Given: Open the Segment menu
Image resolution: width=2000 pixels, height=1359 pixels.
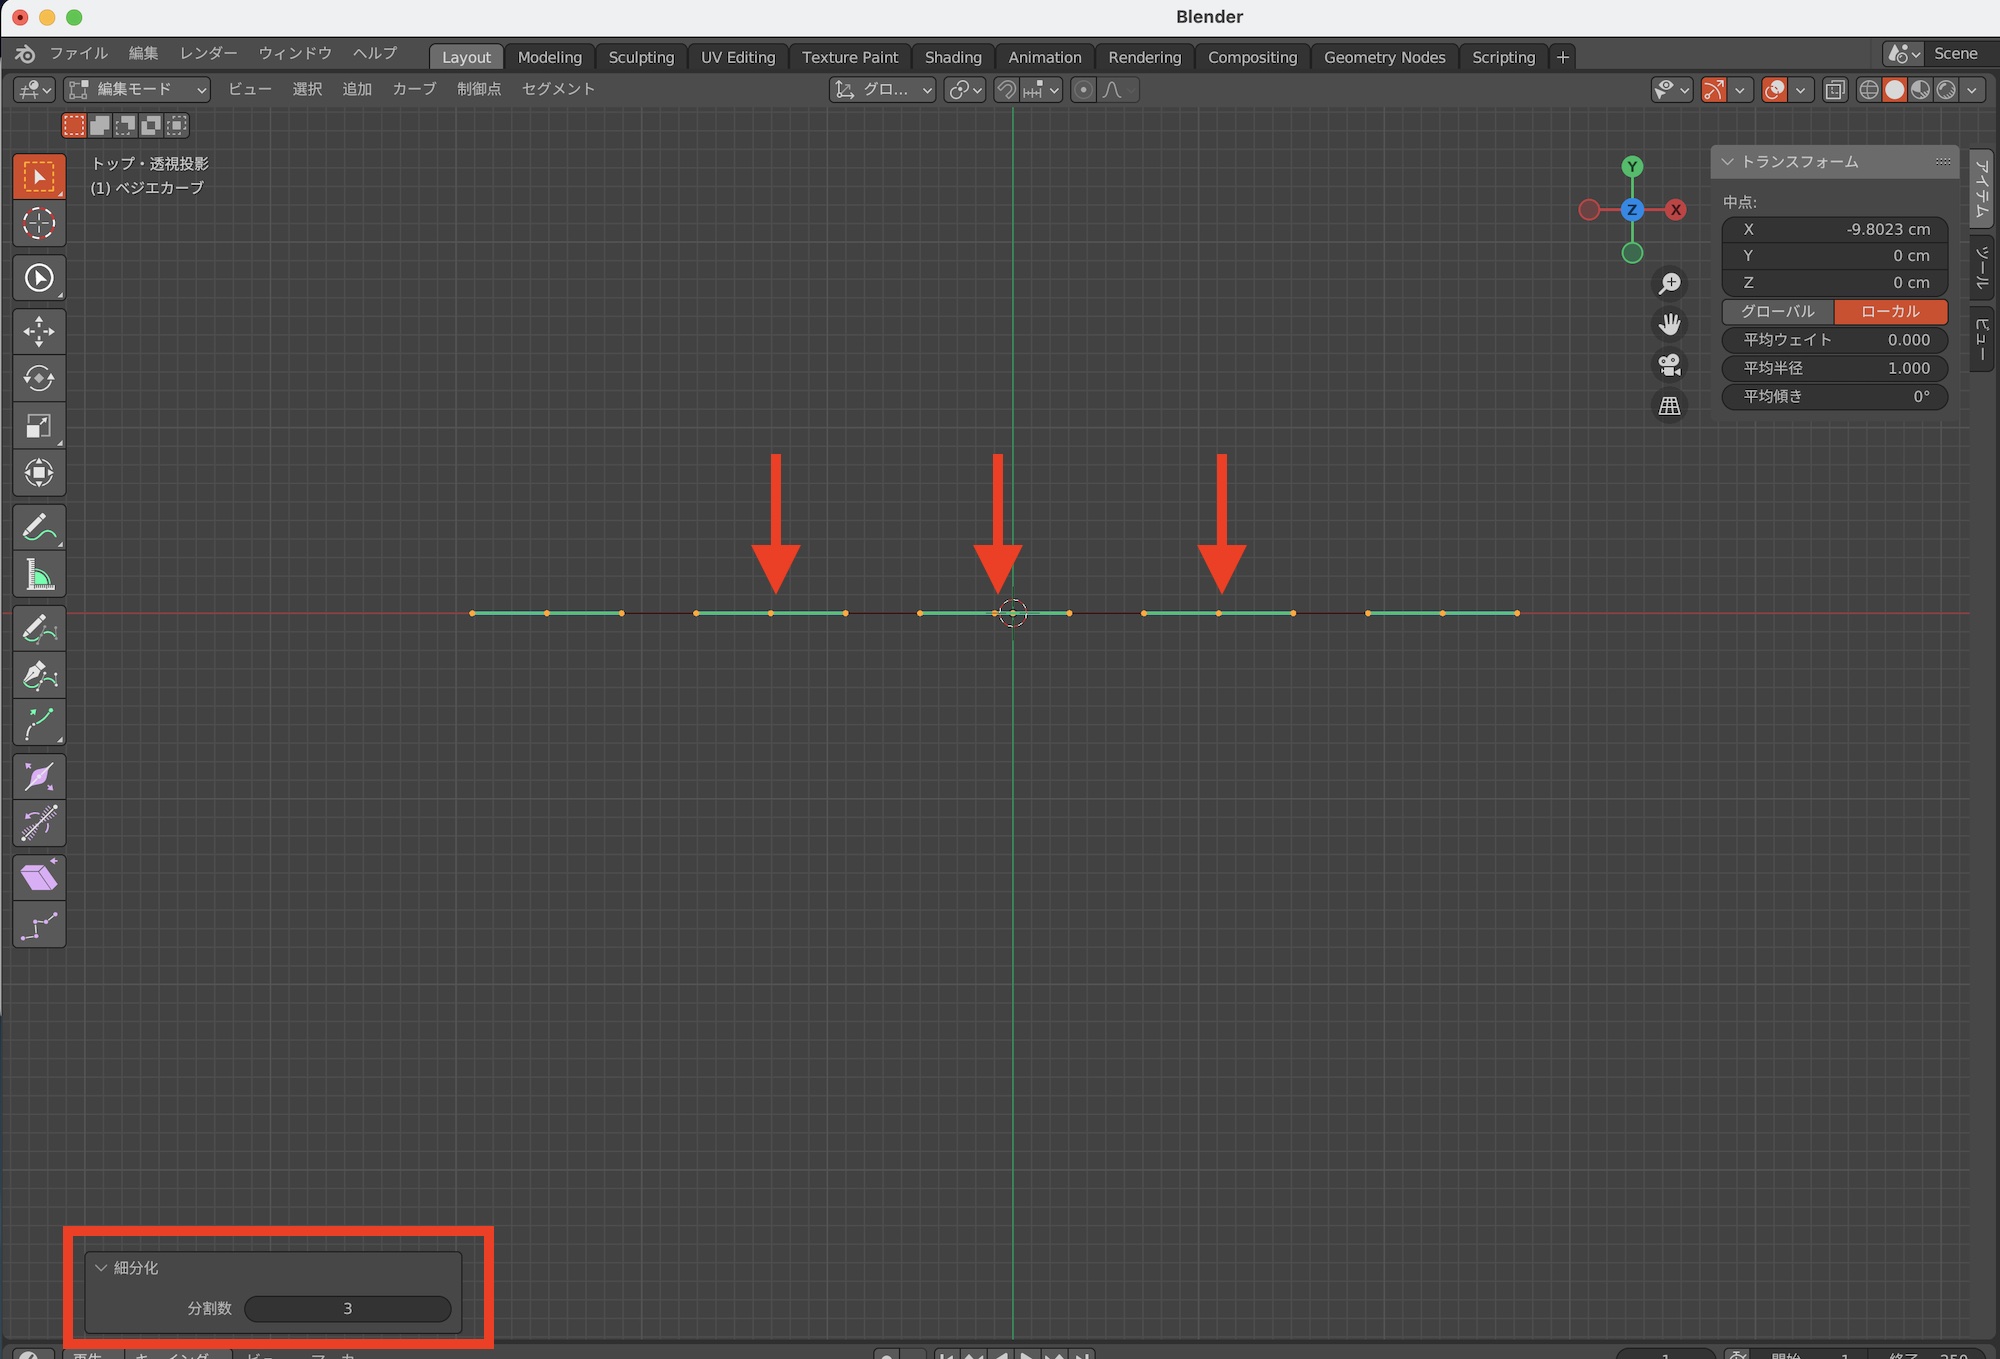Looking at the screenshot, I should coord(558,89).
